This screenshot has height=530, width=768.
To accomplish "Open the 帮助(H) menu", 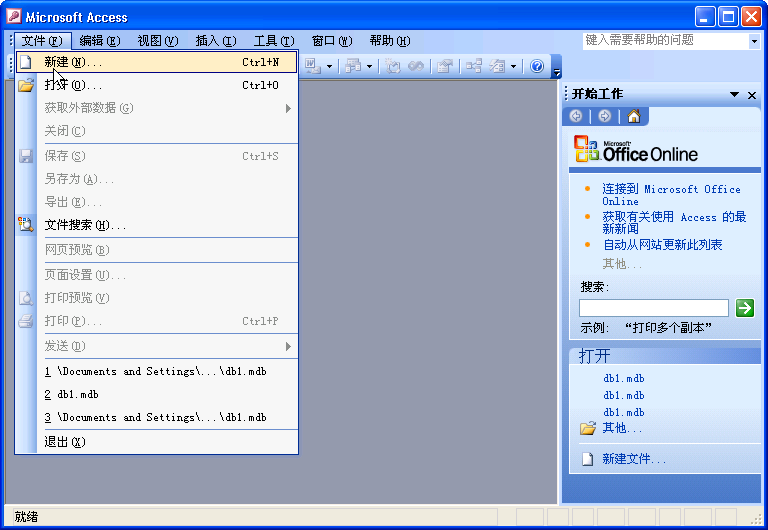I will (x=390, y=41).
